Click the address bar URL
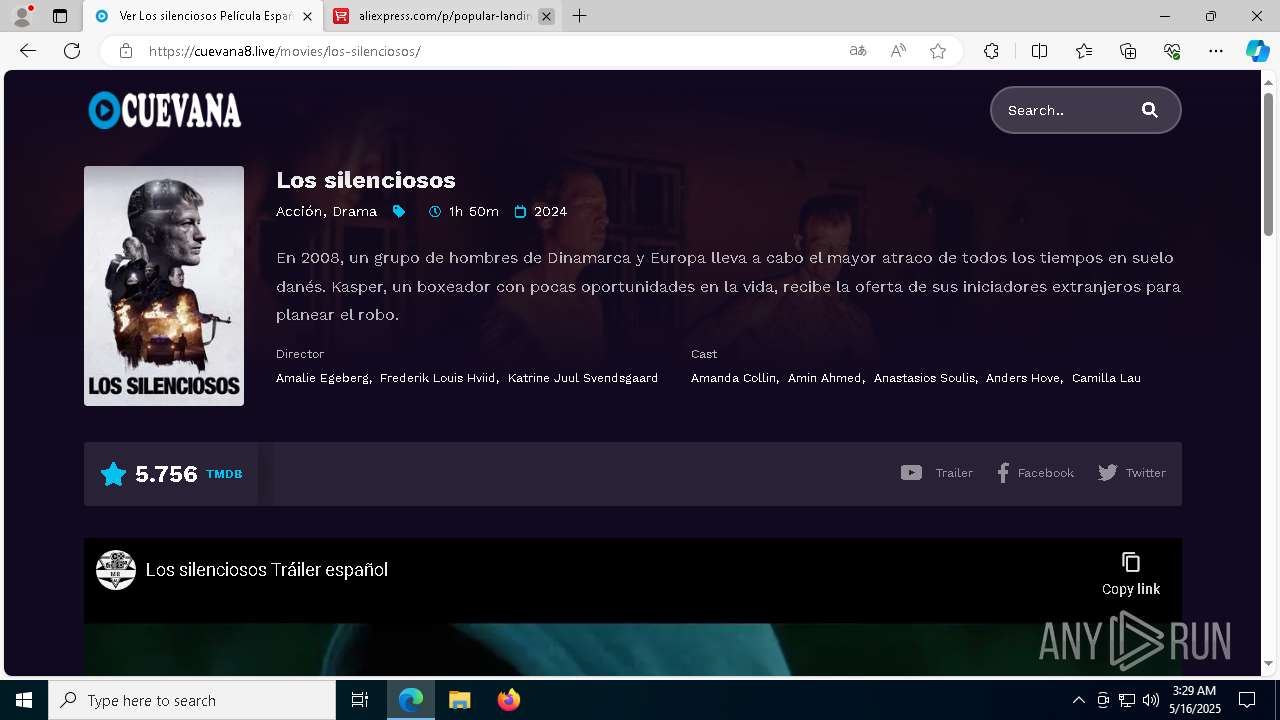This screenshot has width=1280, height=720. pyautogui.click(x=285, y=51)
